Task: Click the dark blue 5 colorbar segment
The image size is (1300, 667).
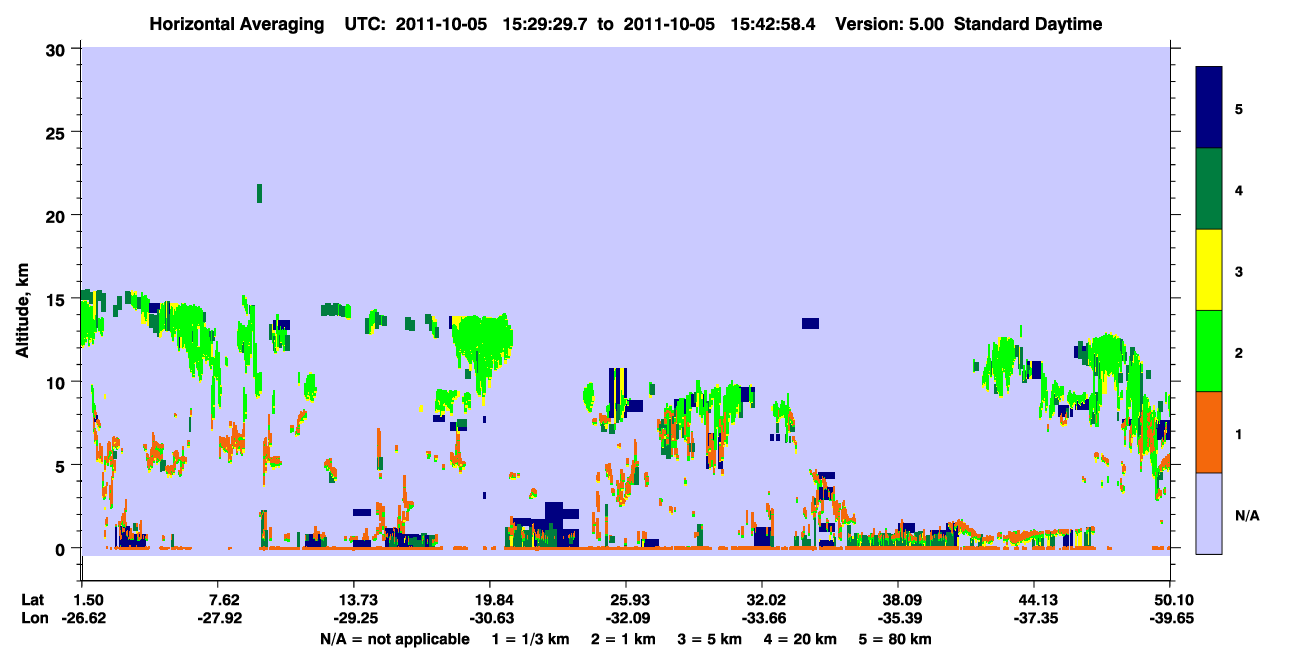Action: click(x=1209, y=108)
